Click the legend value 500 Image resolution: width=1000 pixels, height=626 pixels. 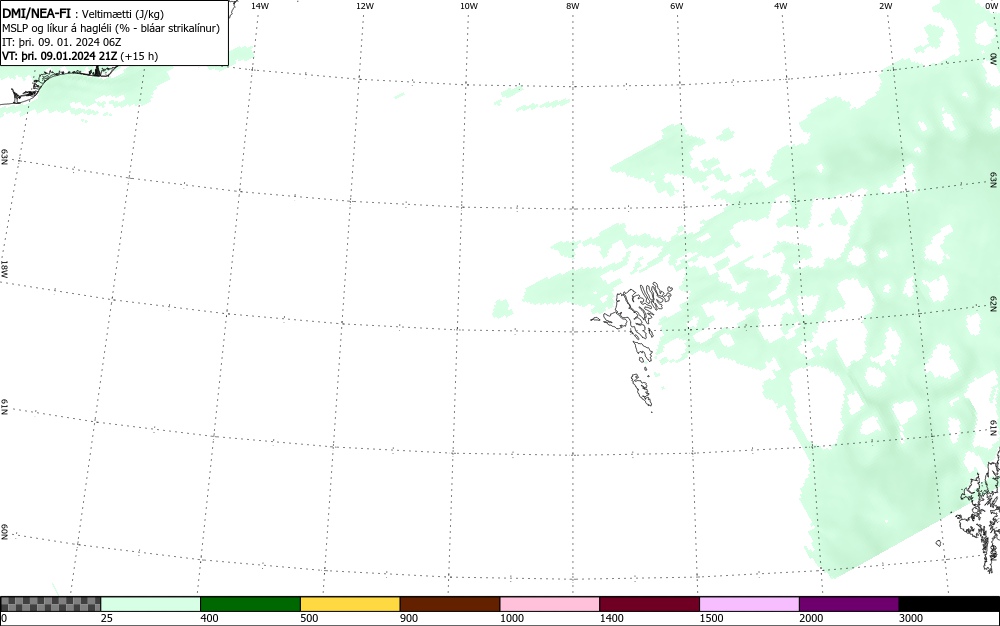point(309,618)
